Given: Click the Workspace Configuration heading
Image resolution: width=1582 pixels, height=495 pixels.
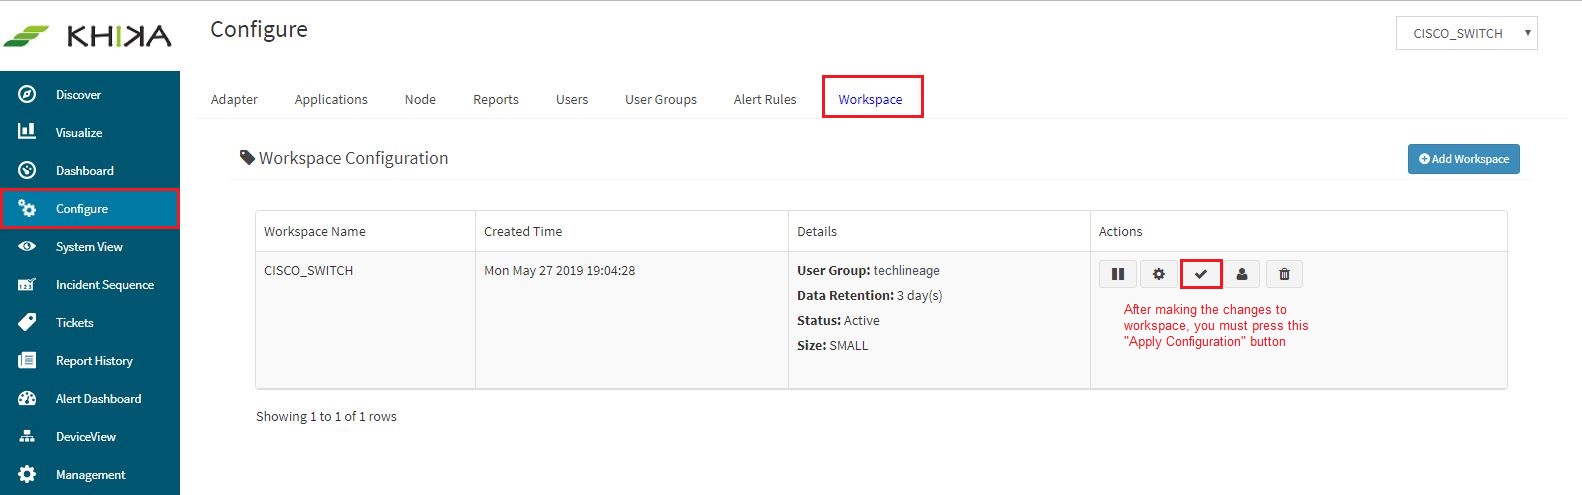Looking at the screenshot, I should pos(344,158).
